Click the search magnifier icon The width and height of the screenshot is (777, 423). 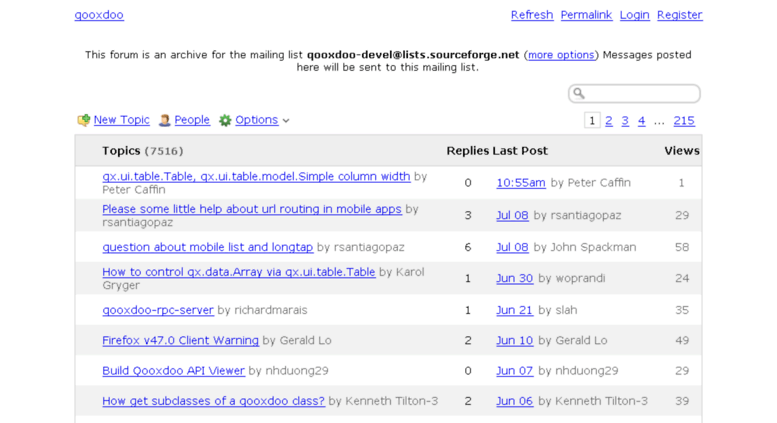(x=579, y=93)
